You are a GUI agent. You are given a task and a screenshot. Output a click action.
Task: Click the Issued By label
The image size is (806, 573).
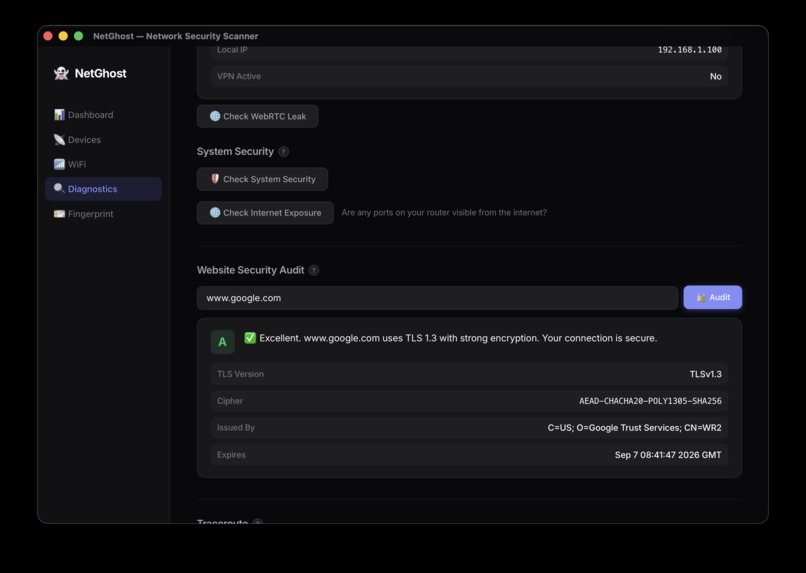[x=235, y=428]
